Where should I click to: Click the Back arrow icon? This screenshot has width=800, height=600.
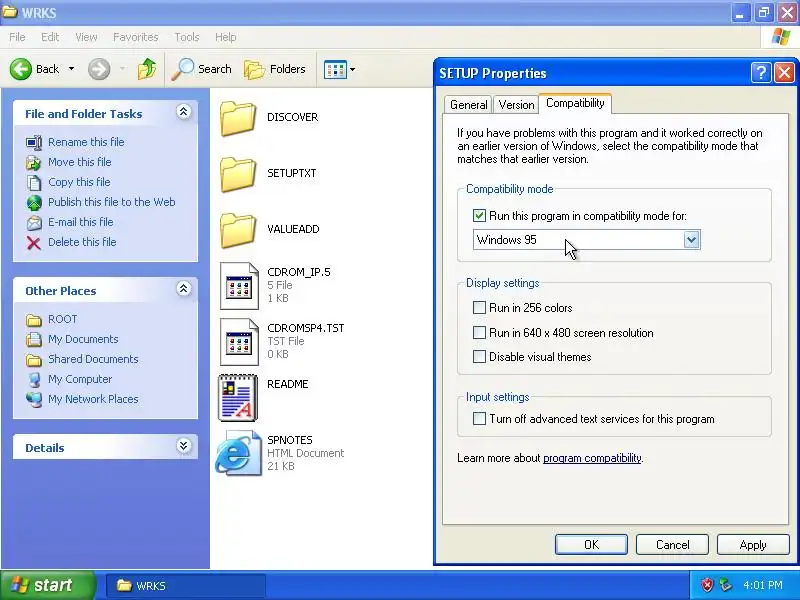(x=20, y=69)
